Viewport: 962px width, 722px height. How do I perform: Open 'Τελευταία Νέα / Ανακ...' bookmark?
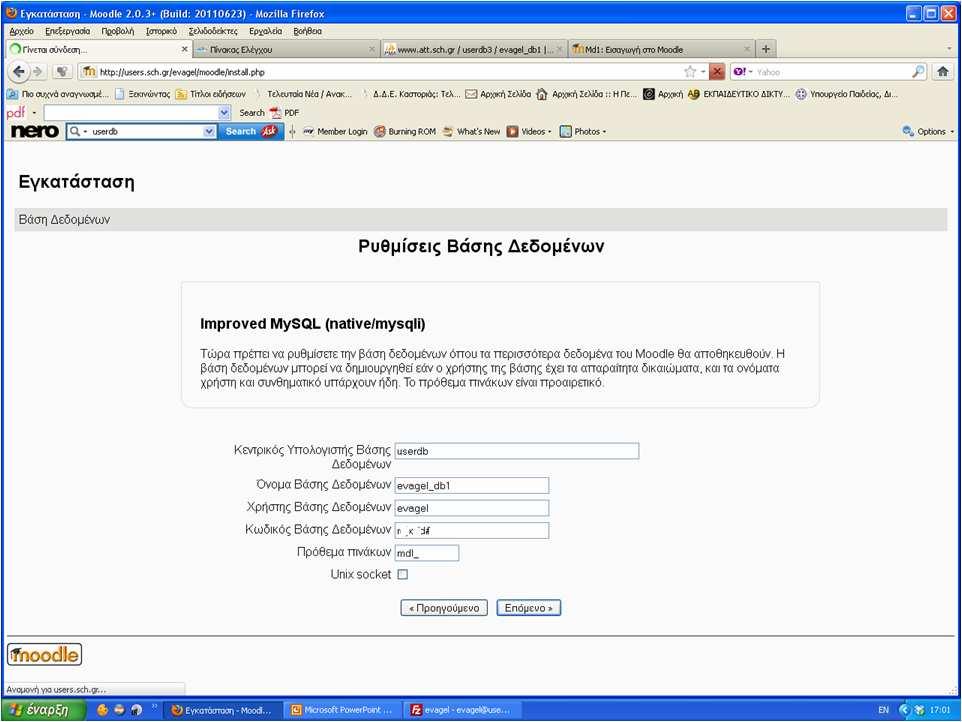coord(303,94)
